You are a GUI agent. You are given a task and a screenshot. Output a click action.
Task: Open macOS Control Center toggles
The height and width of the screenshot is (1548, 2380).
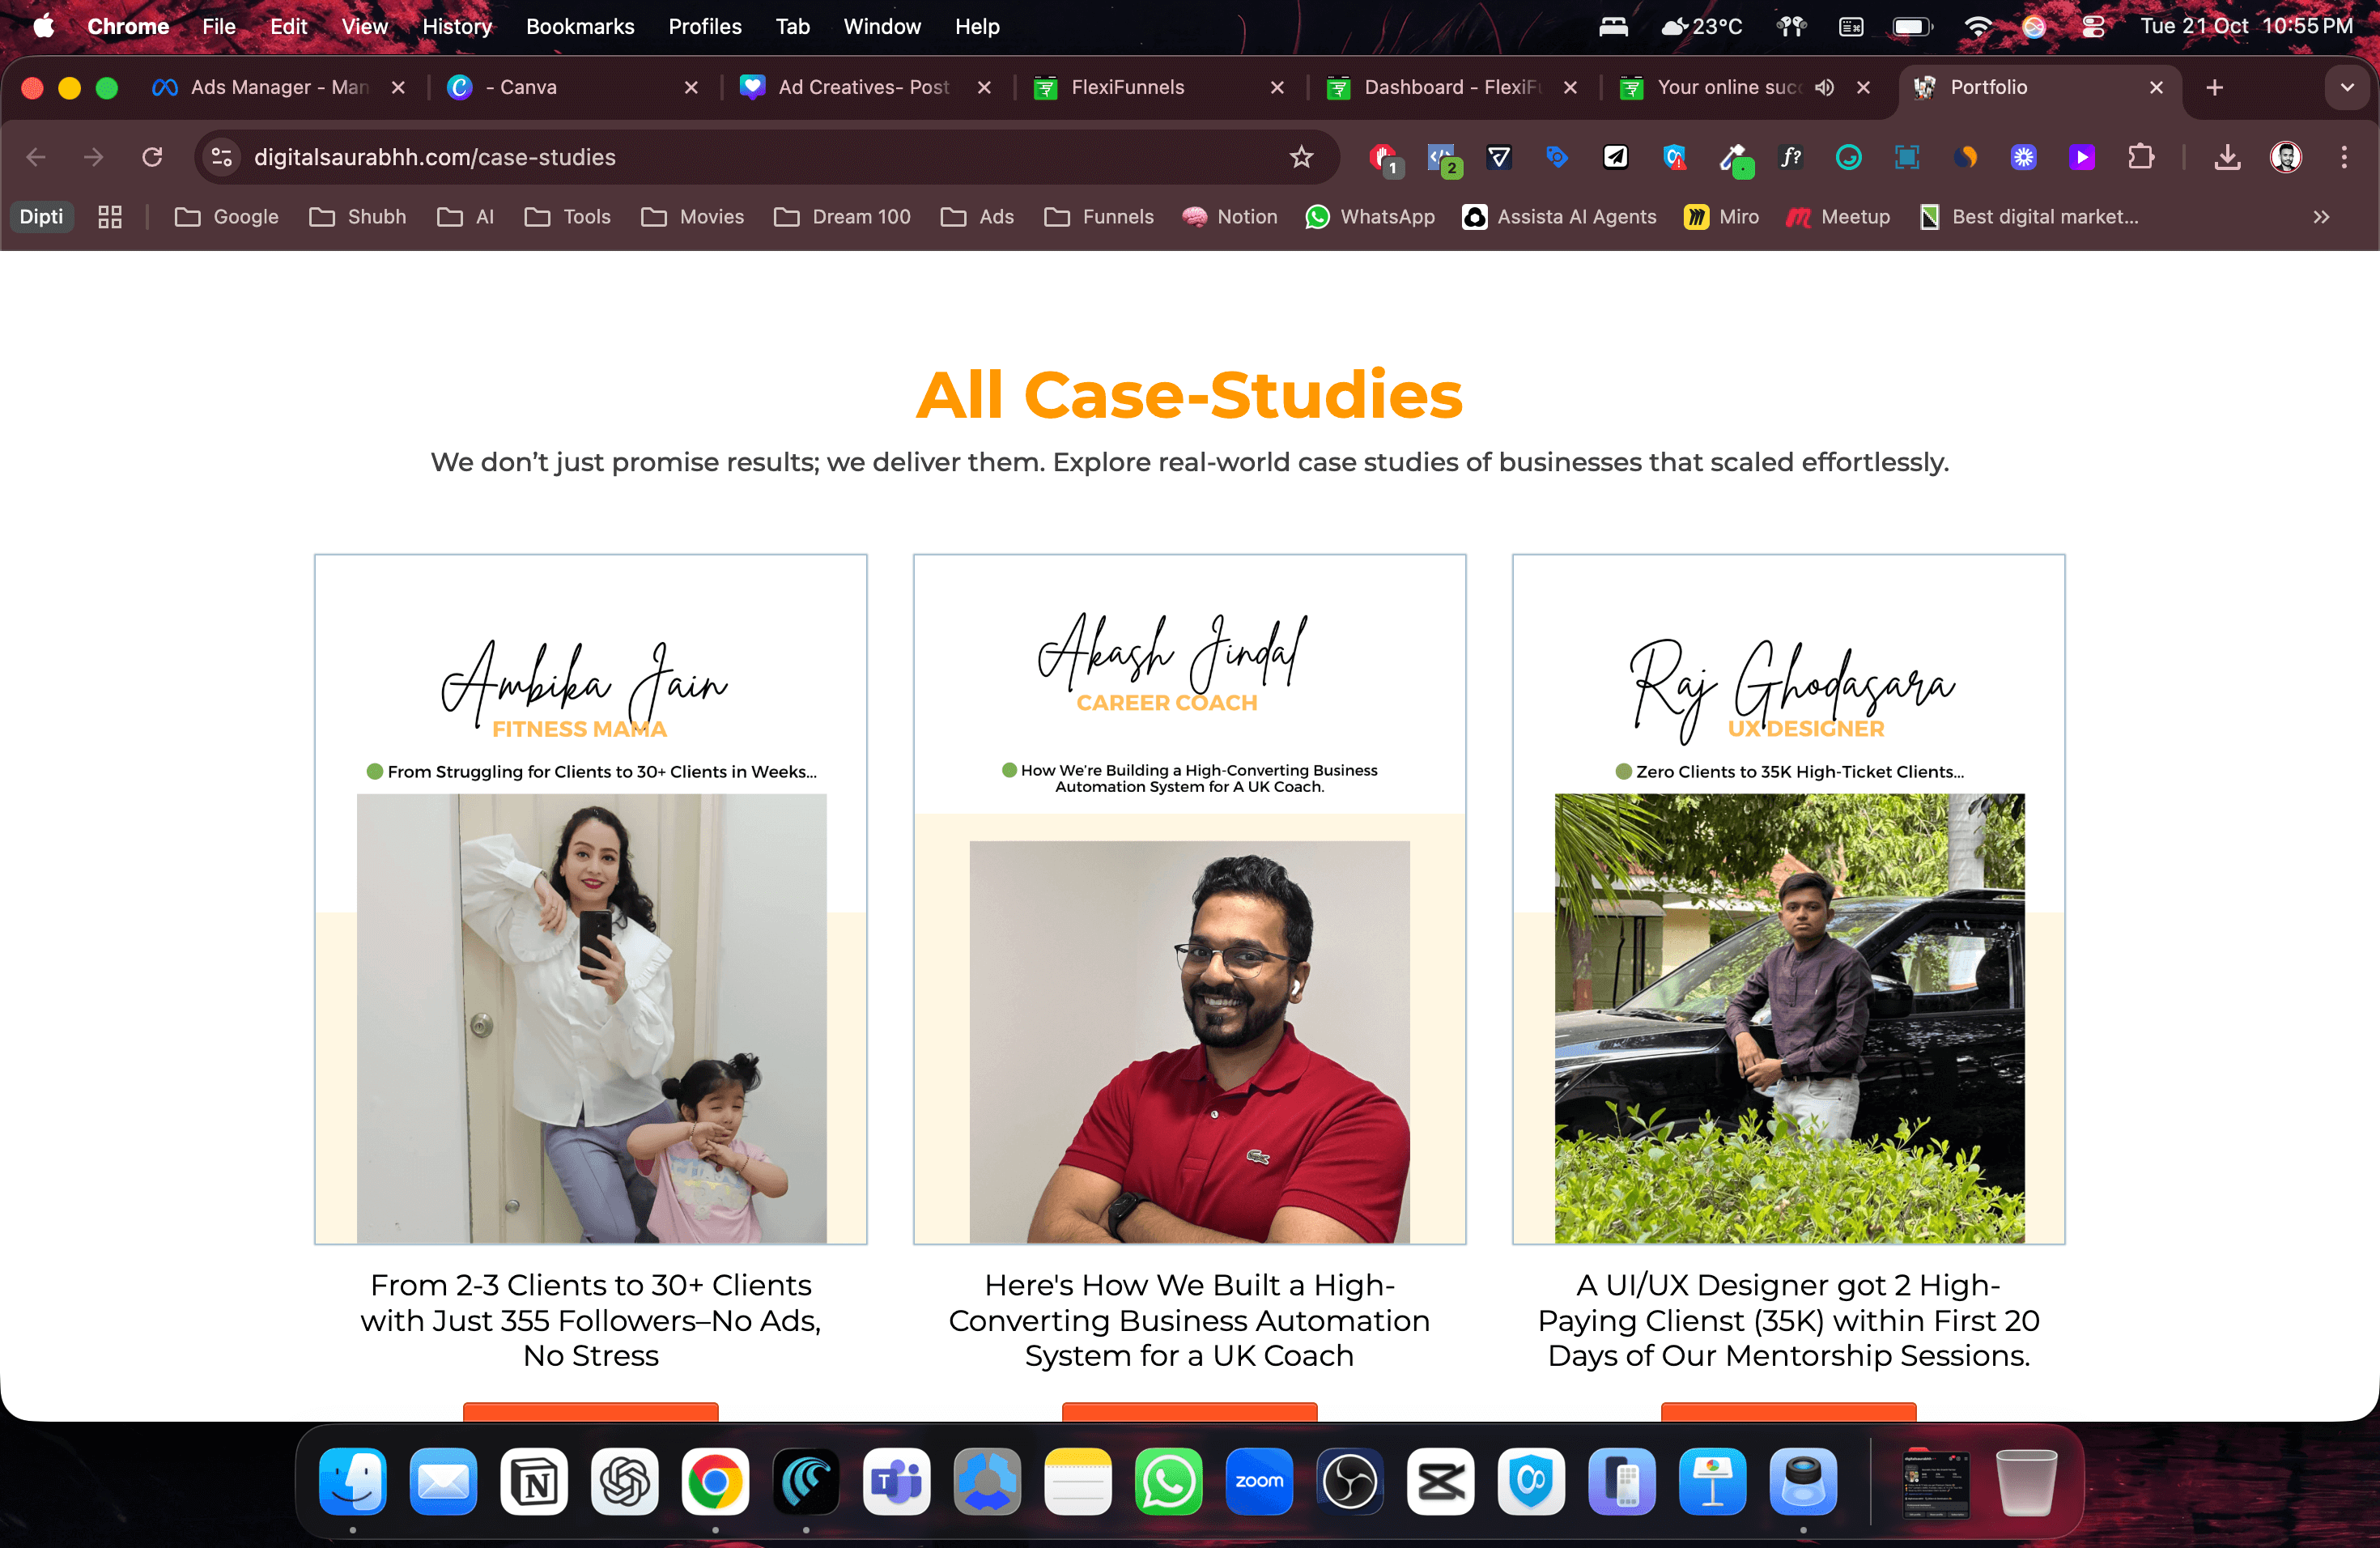point(2093,27)
